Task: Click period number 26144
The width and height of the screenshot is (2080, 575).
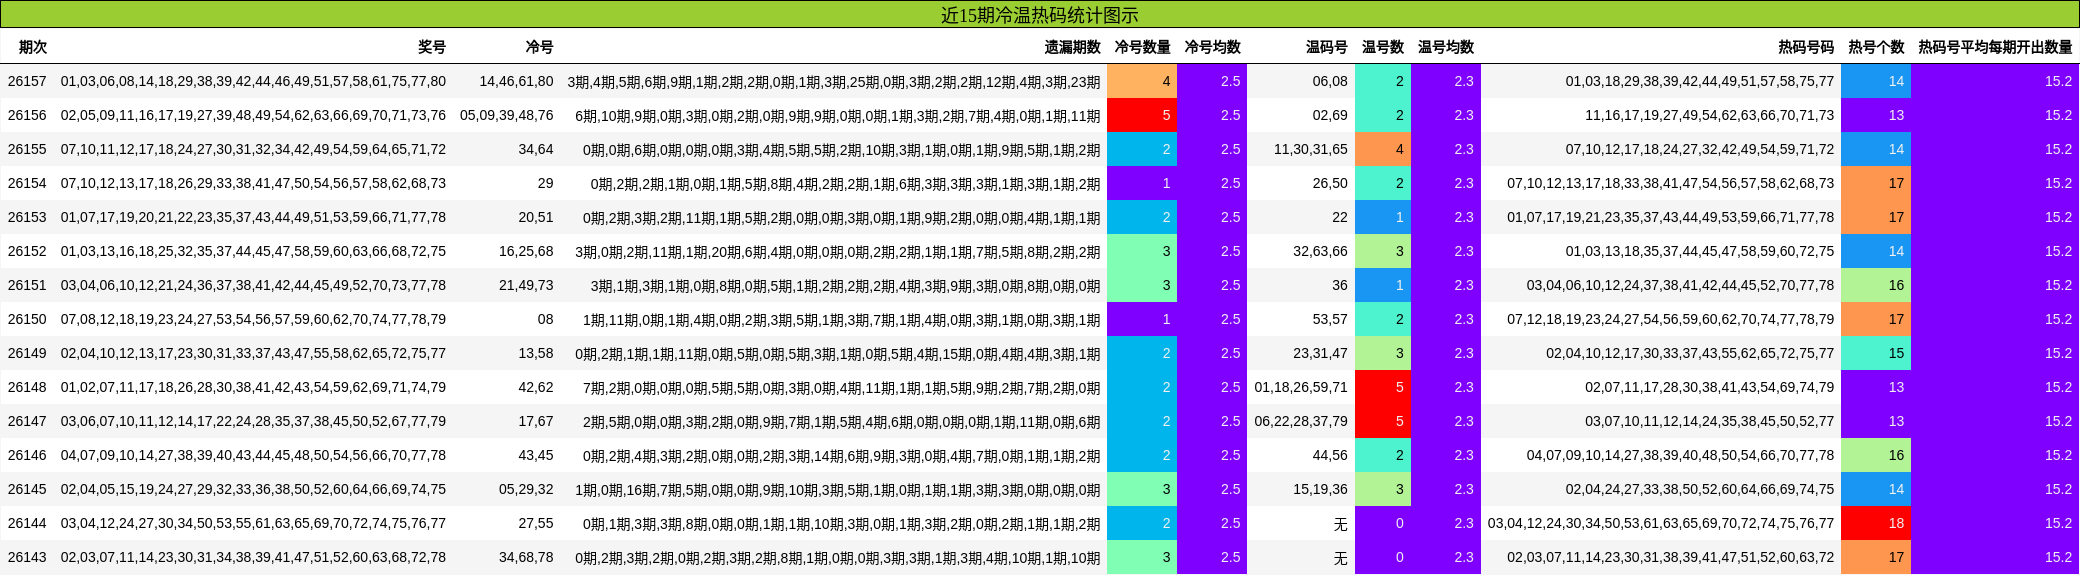Action: [x=27, y=523]
